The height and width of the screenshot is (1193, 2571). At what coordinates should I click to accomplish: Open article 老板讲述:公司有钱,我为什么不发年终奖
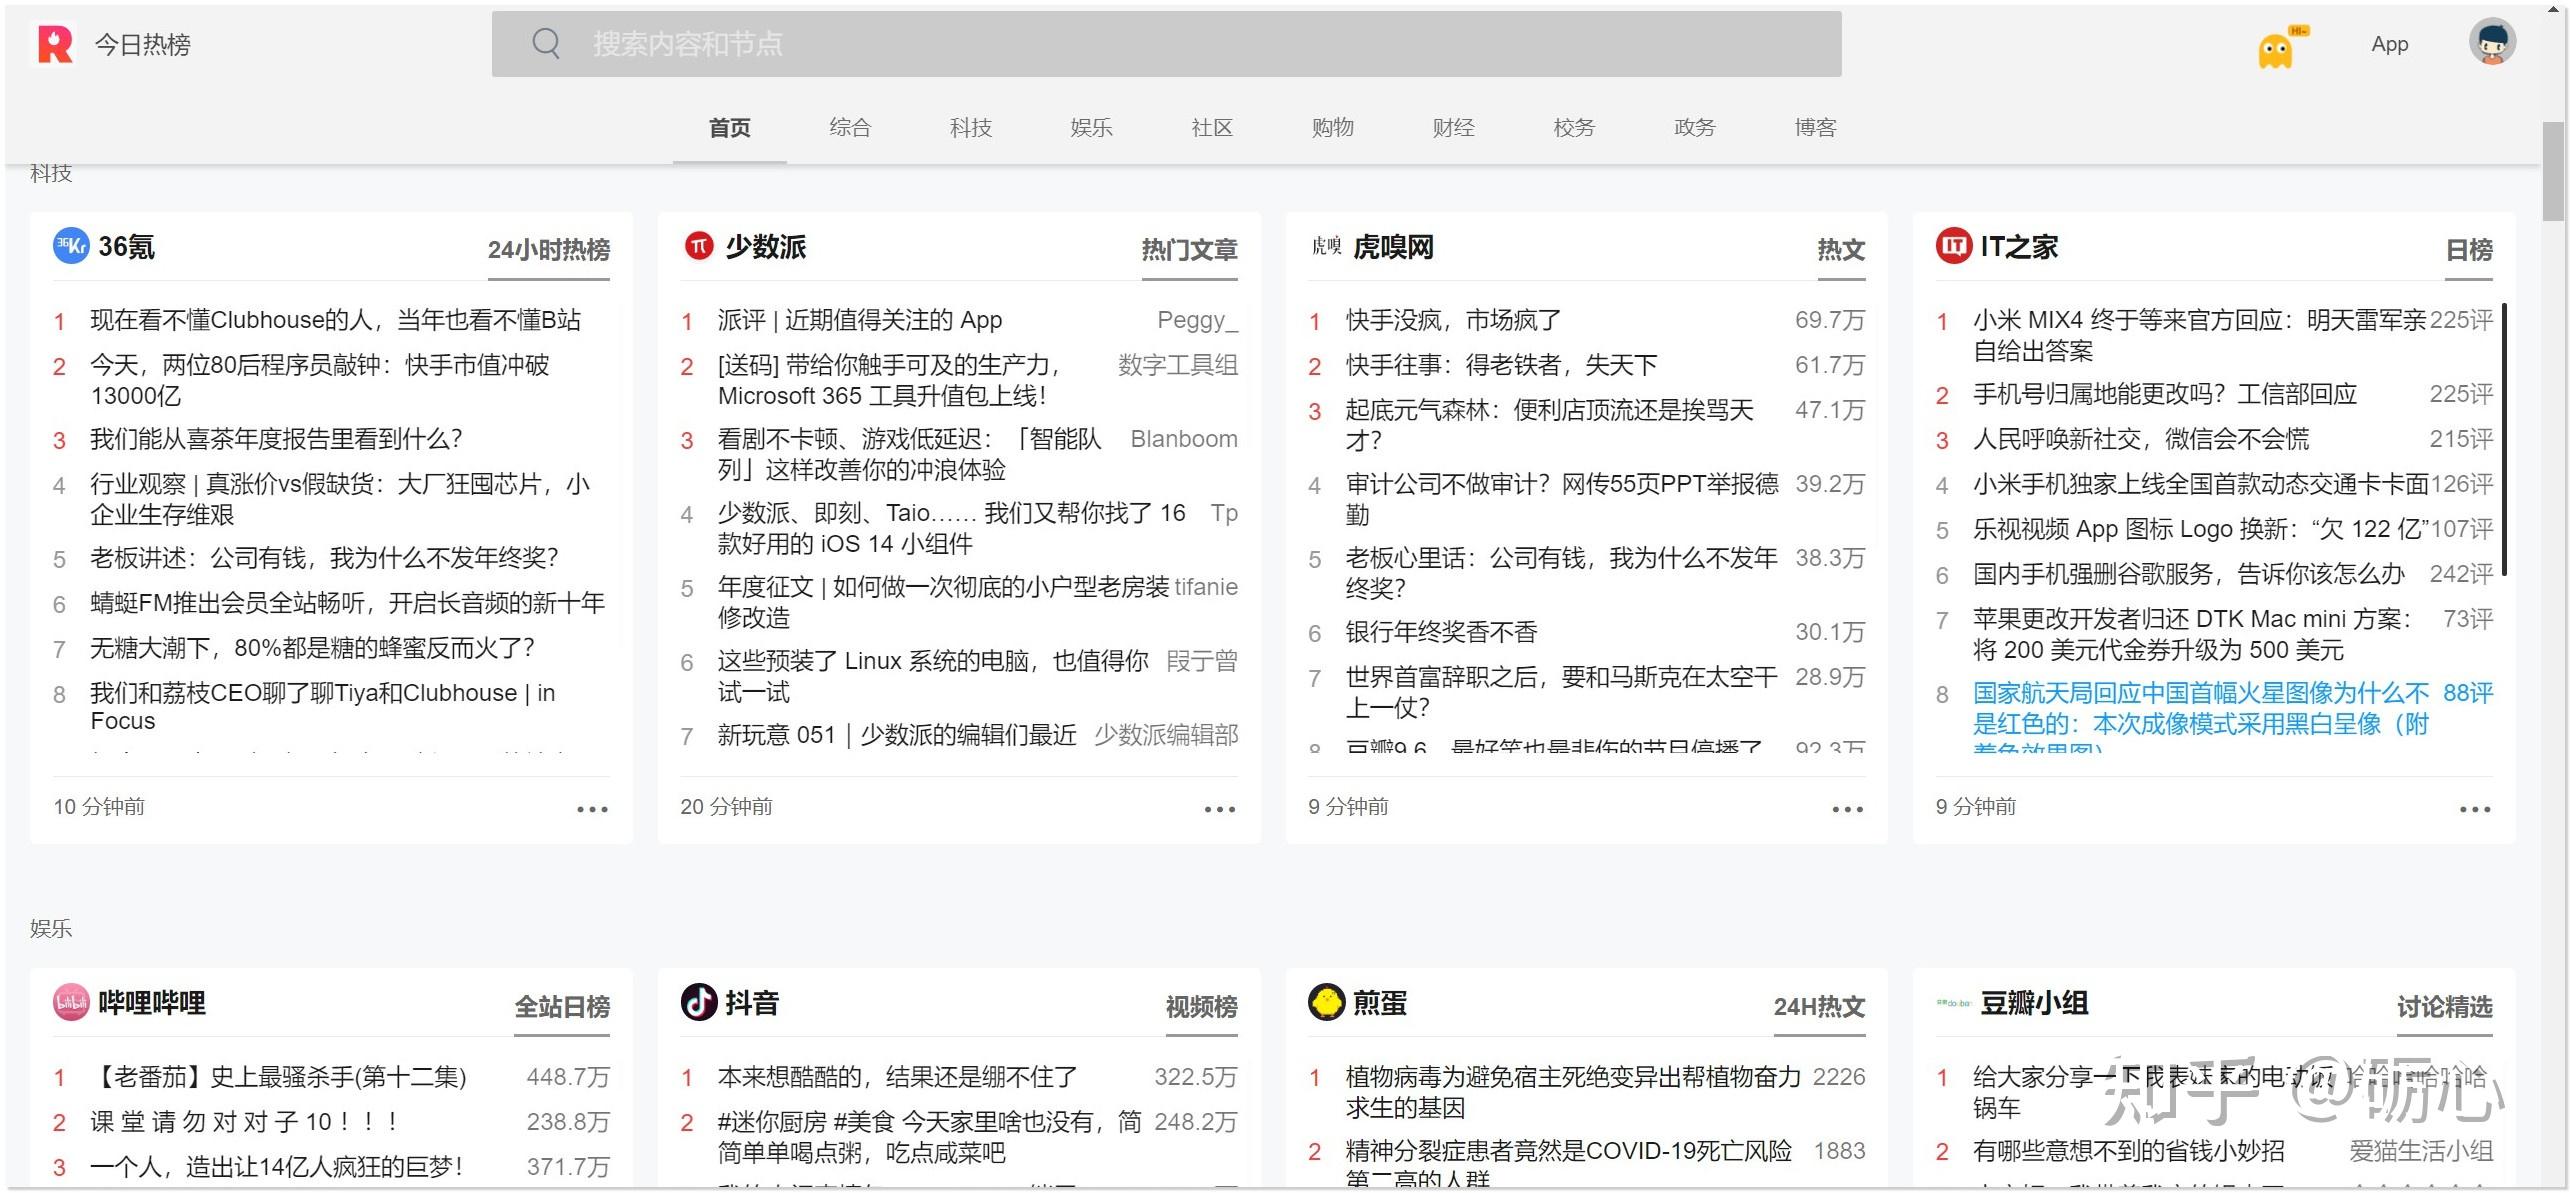pyautogui.click(x=324, y=558)
